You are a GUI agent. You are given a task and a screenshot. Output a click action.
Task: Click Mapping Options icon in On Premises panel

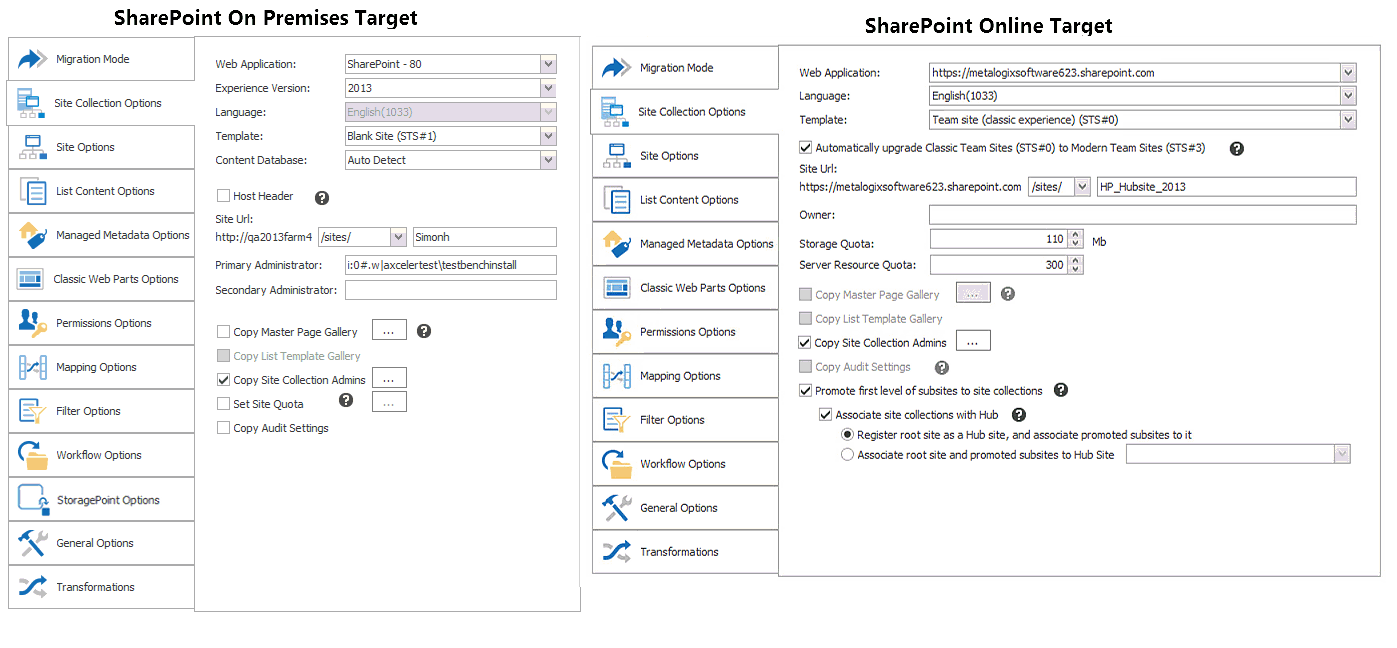(x=33, y=367)
